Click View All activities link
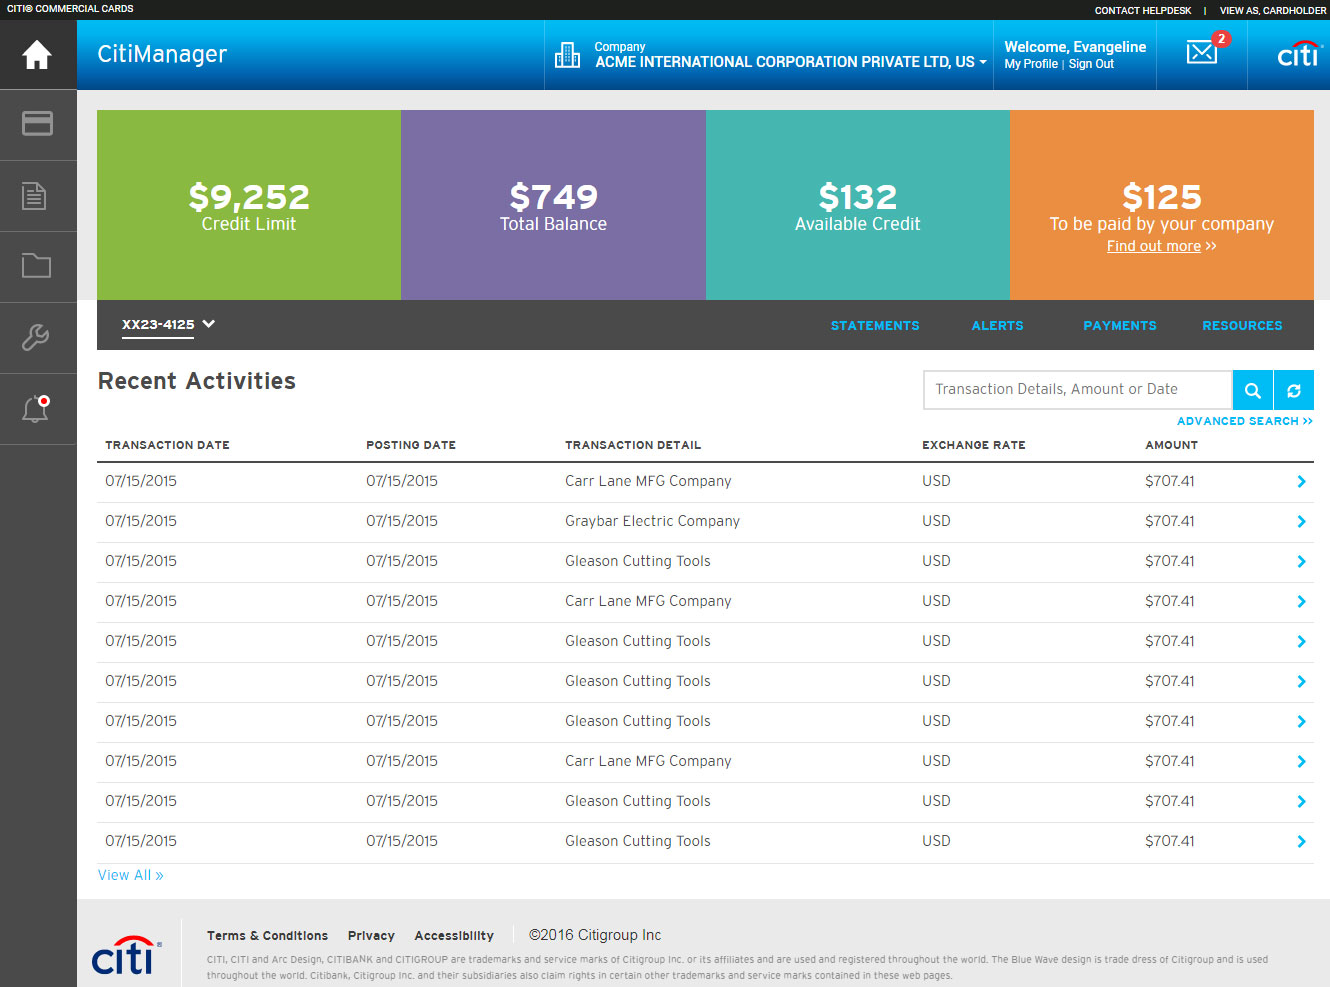The height and width of the screenshot is (987, 1330). tap(130, 875)
